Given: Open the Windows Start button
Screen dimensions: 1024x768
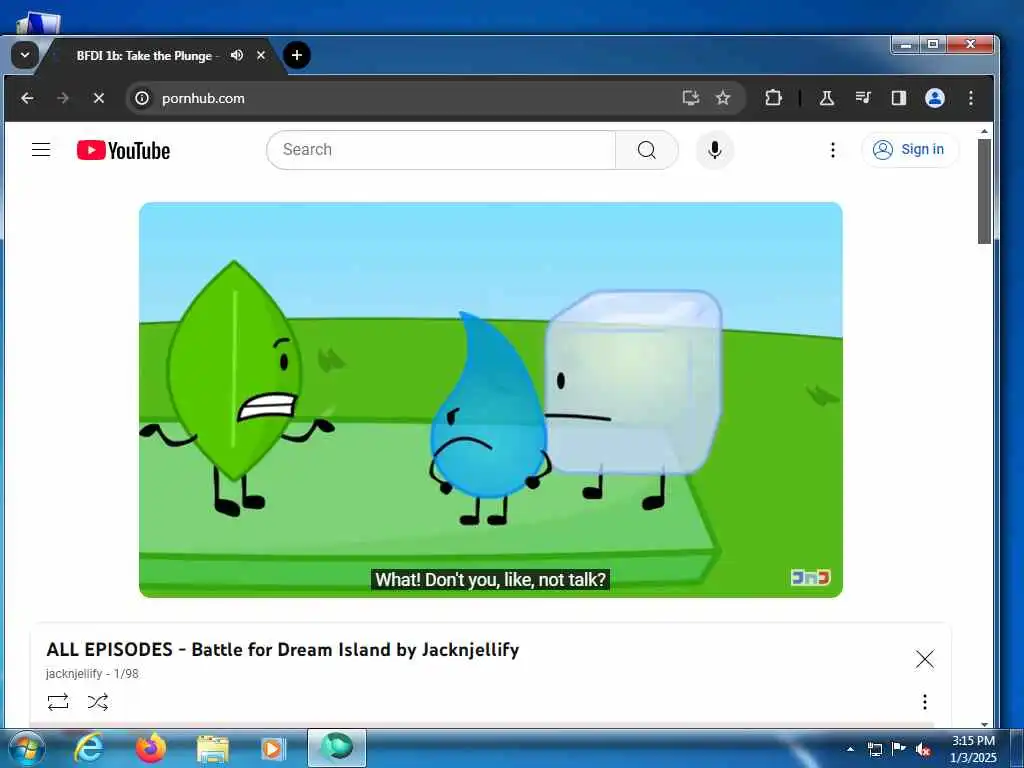Looking at the screenshot, I should (x=27, y=748).
